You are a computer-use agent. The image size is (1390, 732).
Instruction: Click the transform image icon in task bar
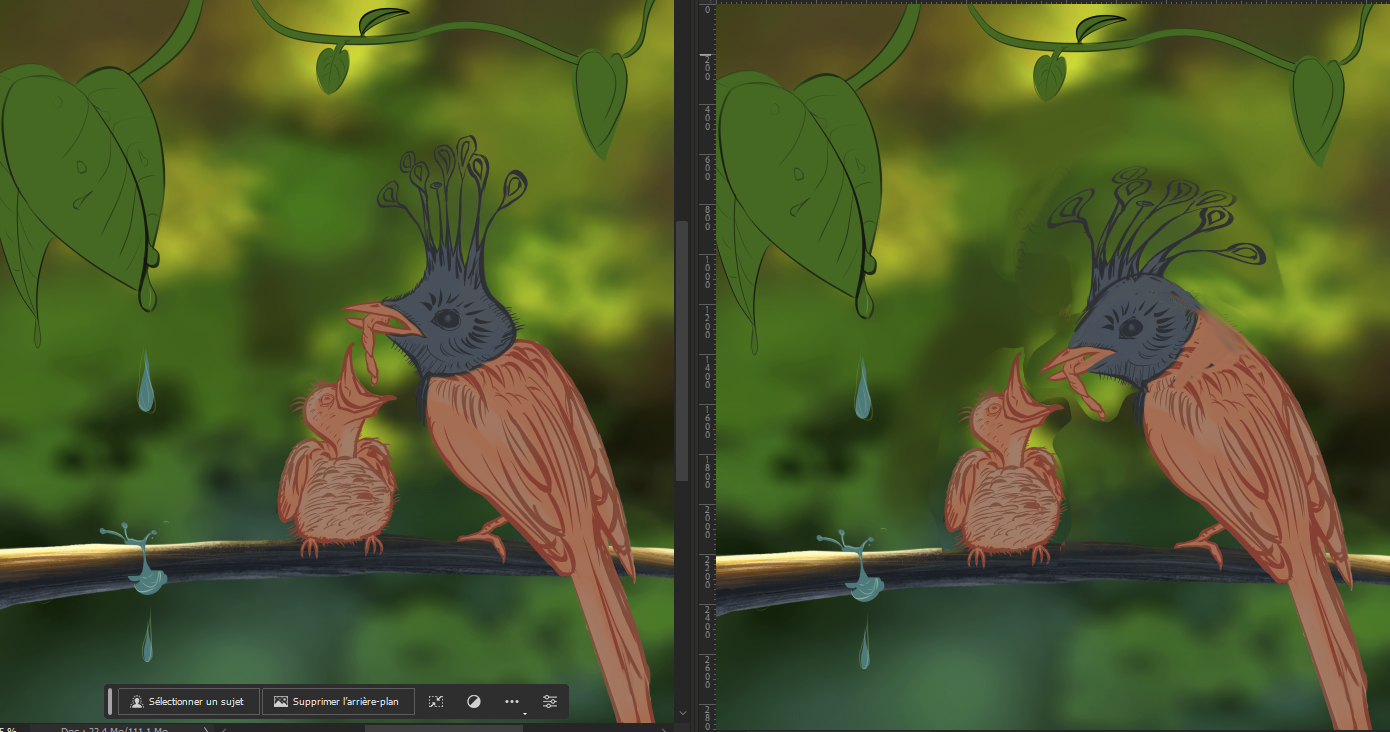click(436, 702)
